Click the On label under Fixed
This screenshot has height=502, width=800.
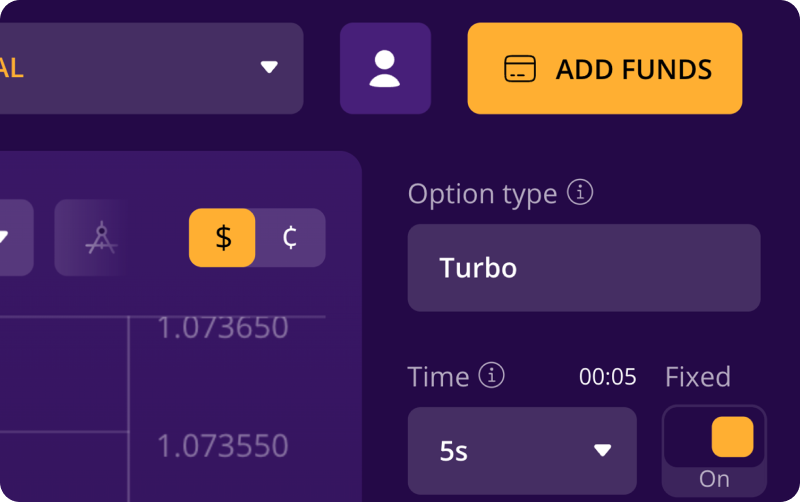coord(714,479)
